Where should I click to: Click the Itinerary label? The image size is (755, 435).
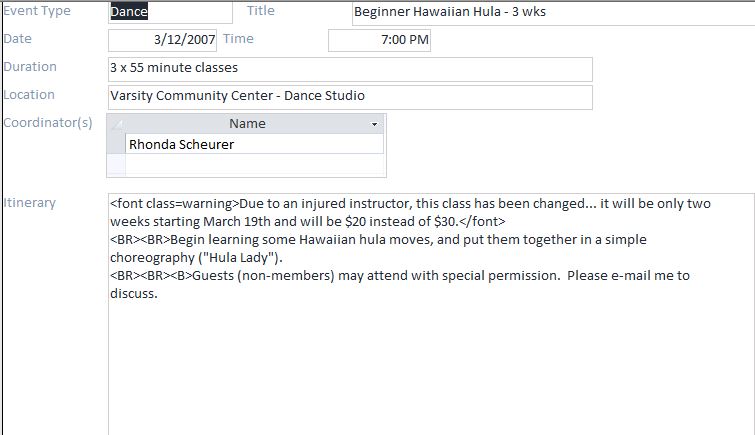pyautogui.click(x=29, y=203)
